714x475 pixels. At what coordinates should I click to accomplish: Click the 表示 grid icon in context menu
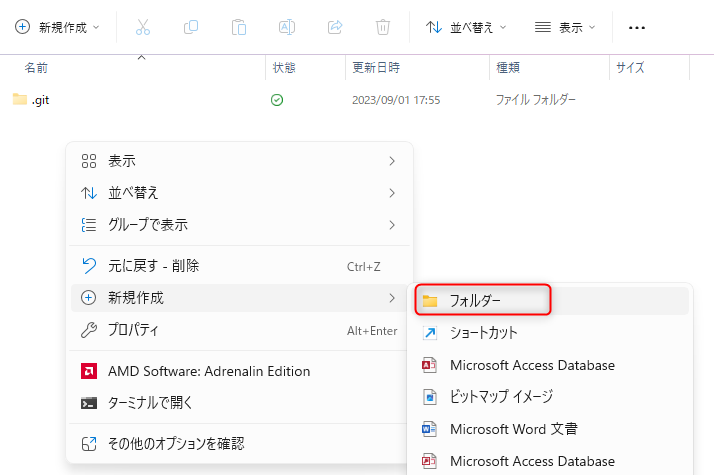pos(89,161)
